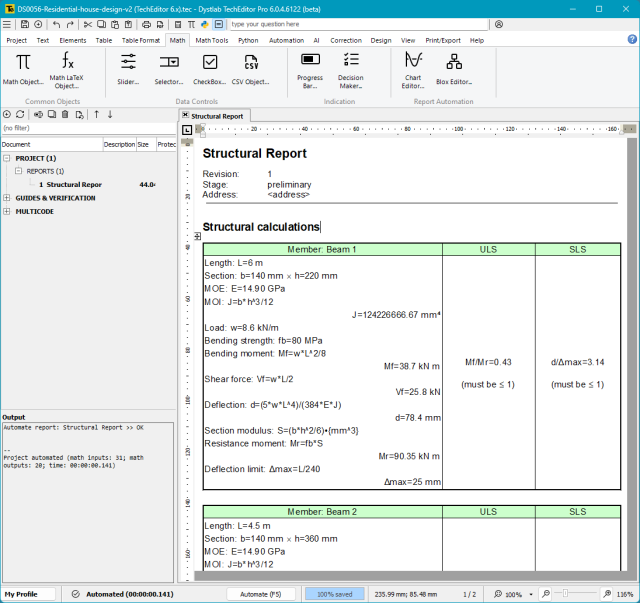640x603 pixels.
Task: Click the table handle icon above Beam 1 table
Action: click(198, 236)
